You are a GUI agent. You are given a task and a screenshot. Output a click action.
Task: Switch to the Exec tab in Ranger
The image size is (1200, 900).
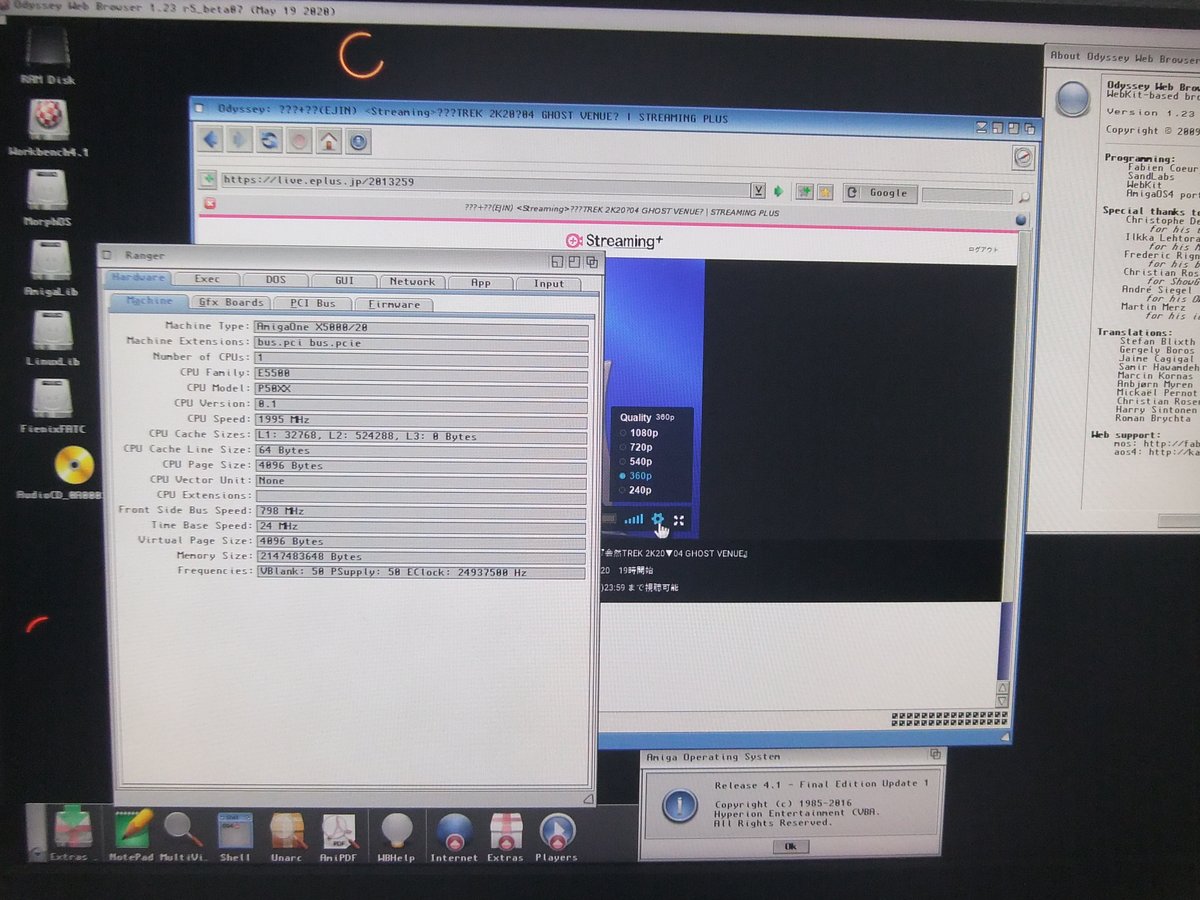(208, 280)
